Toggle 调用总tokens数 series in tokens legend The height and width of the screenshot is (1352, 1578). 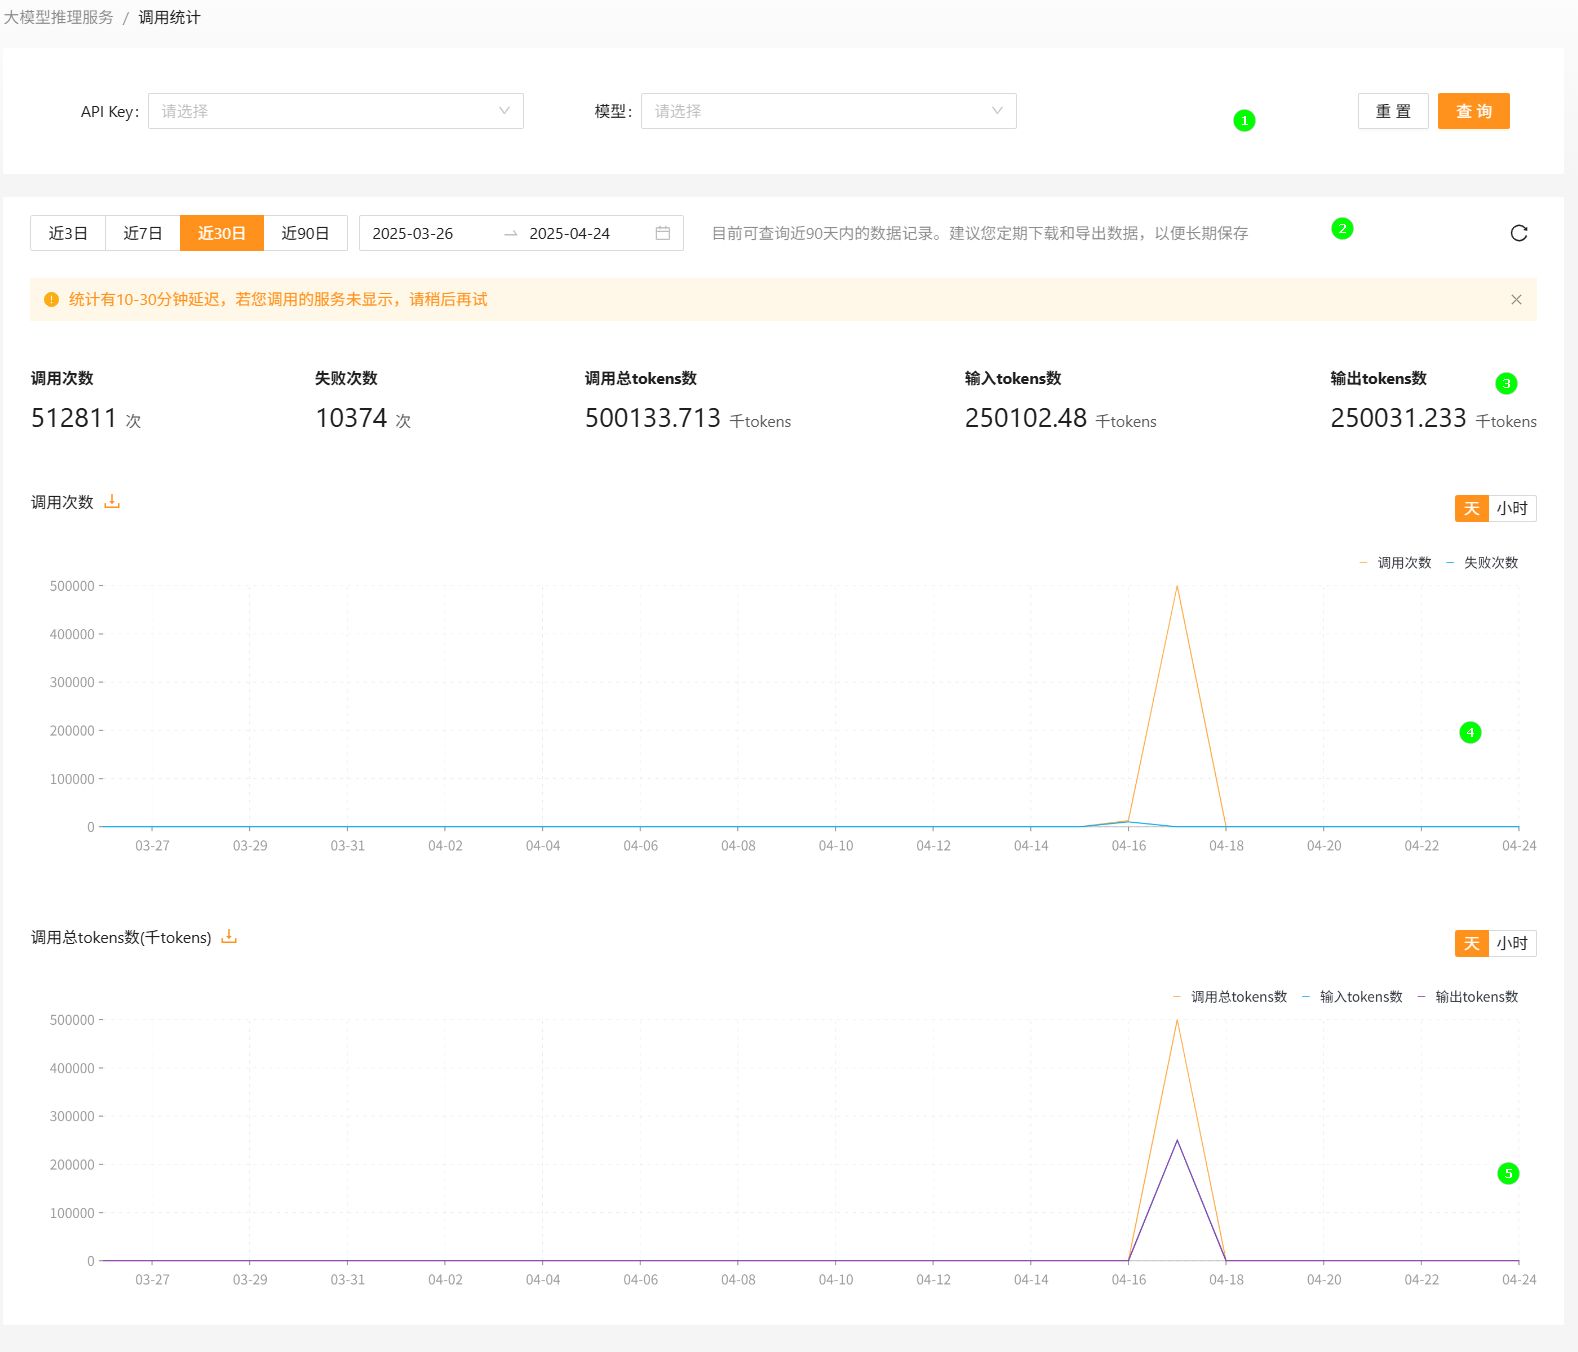tap(1230, 997)
